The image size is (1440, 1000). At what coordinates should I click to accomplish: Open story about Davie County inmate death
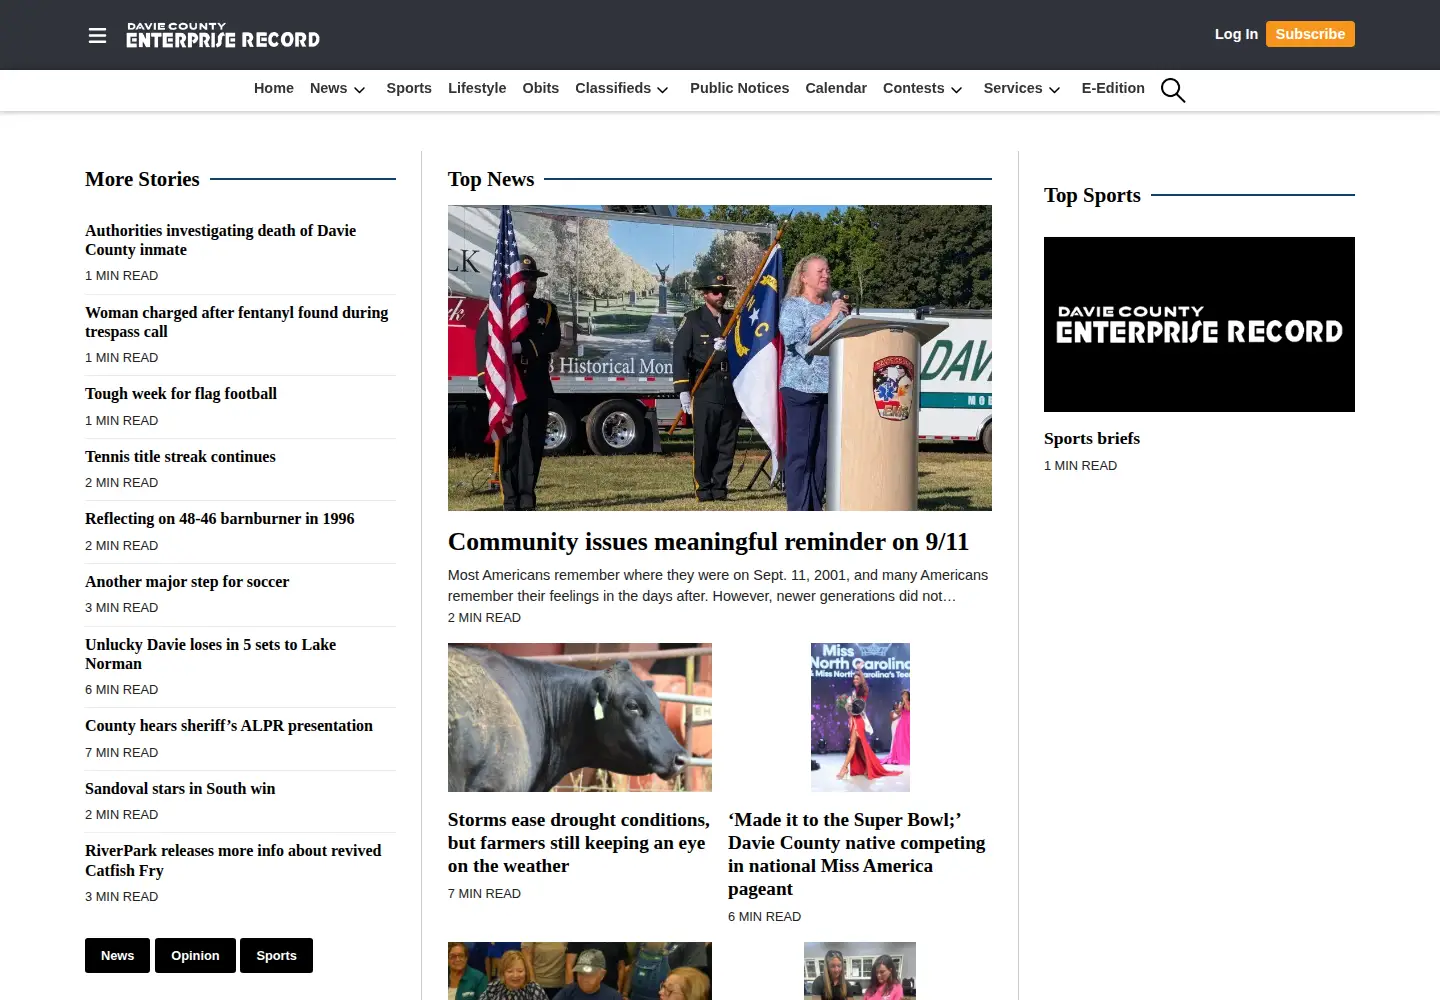pos(220,240)
